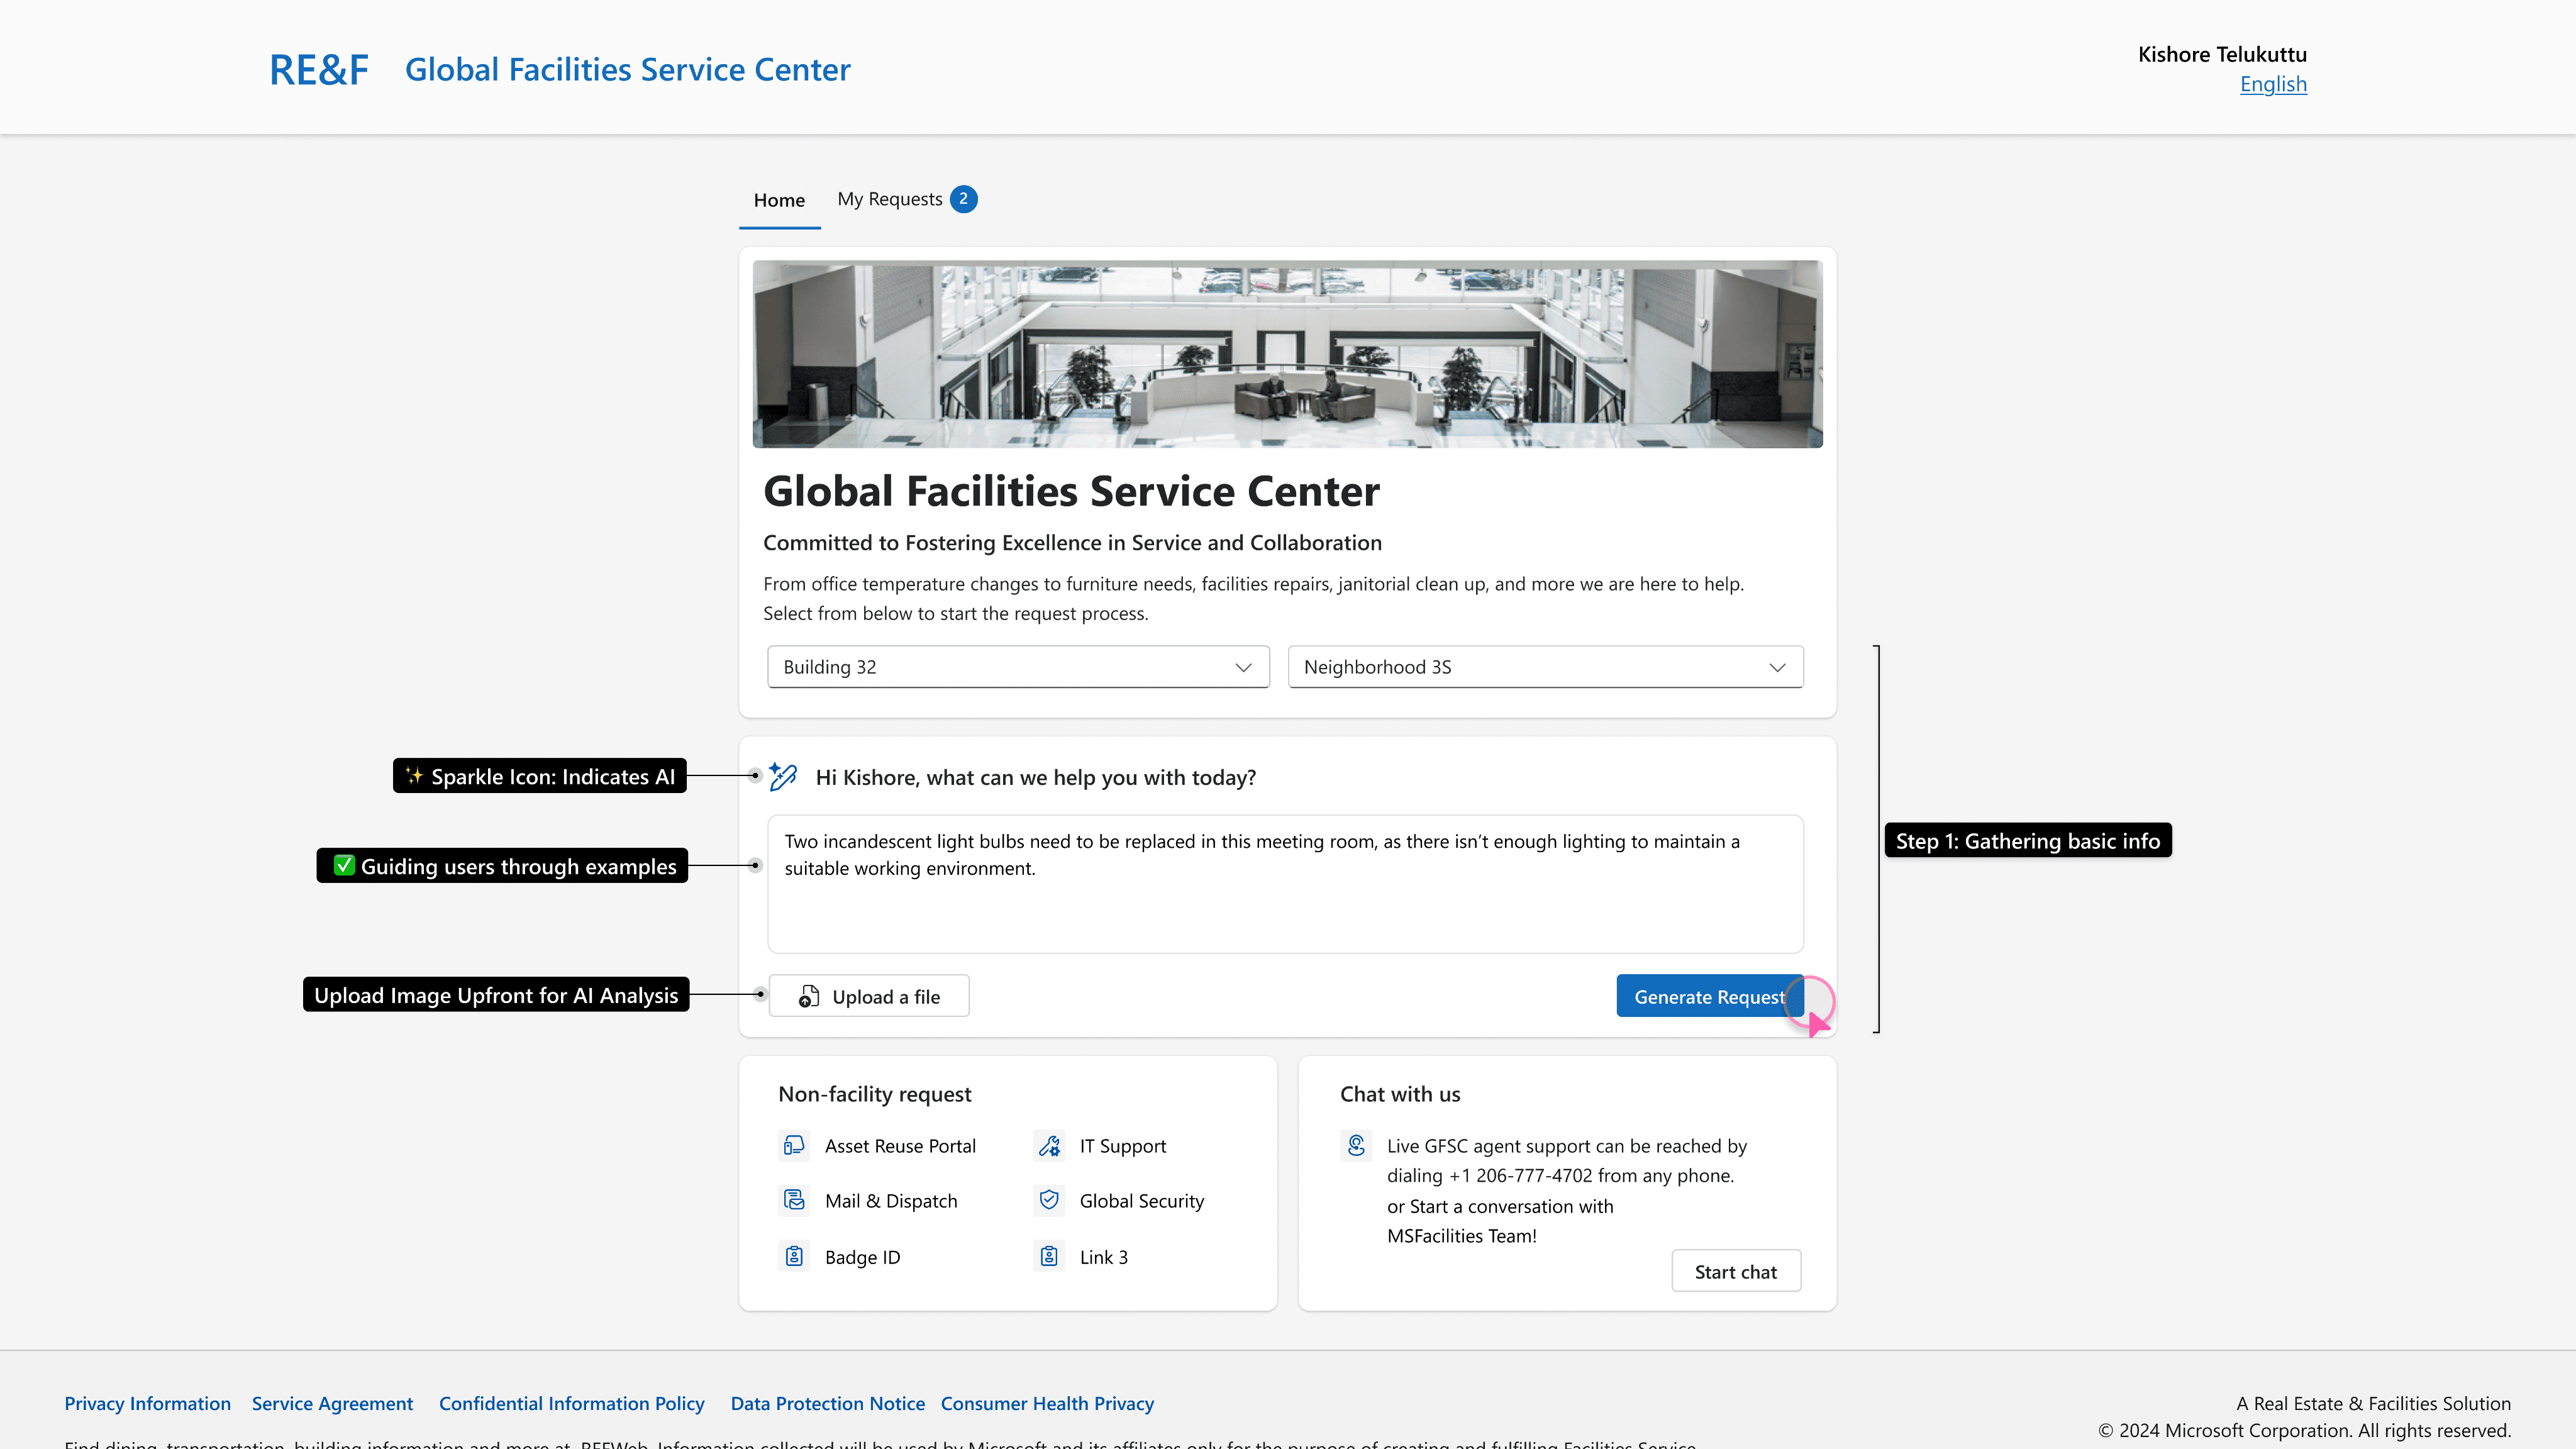Click the IT Support wrench icon
Screen dimensions: 2576x1449
click(x=1049, y=1145)
